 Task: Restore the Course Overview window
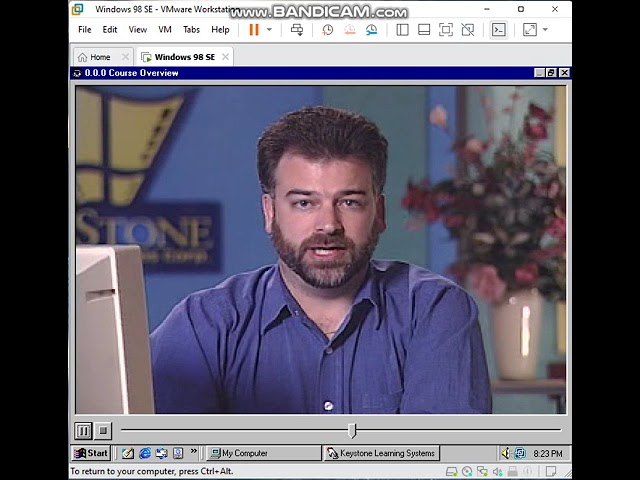click(551, 73)
